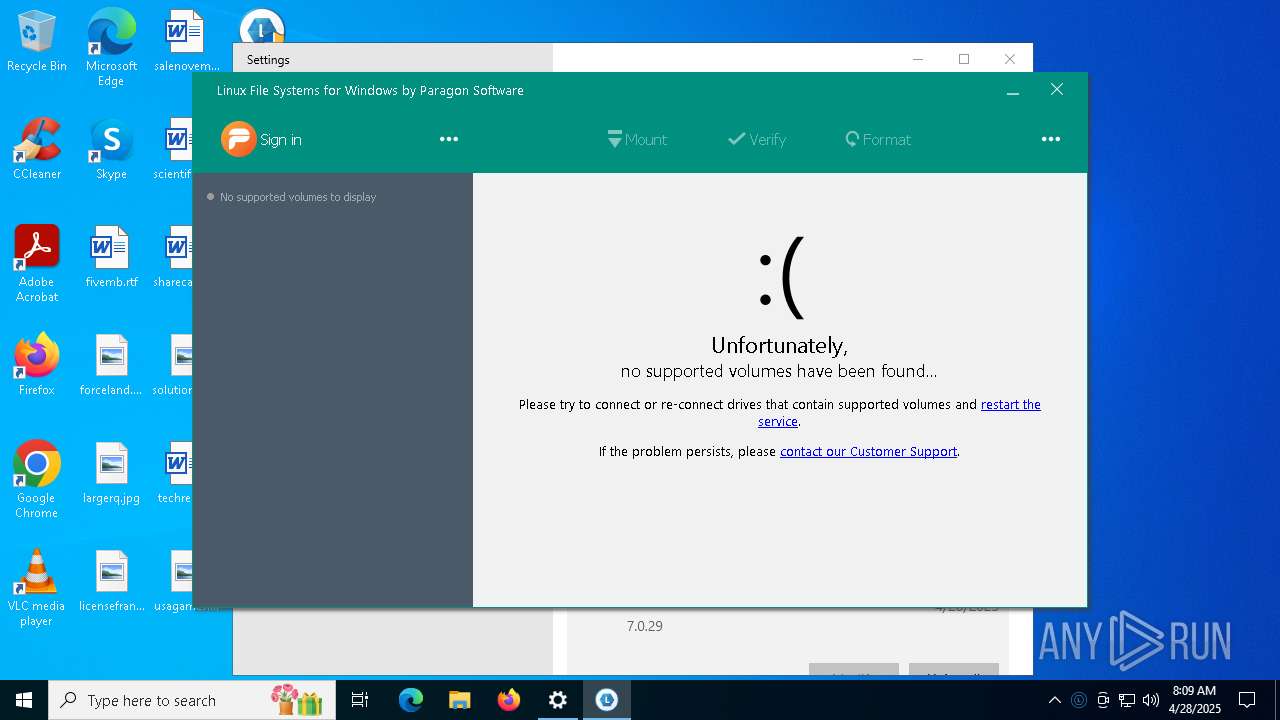The height and width of the screenshot is (720, 1280).
Task: Select licensefran image file on desktop
Action: (x=111, y=581)
